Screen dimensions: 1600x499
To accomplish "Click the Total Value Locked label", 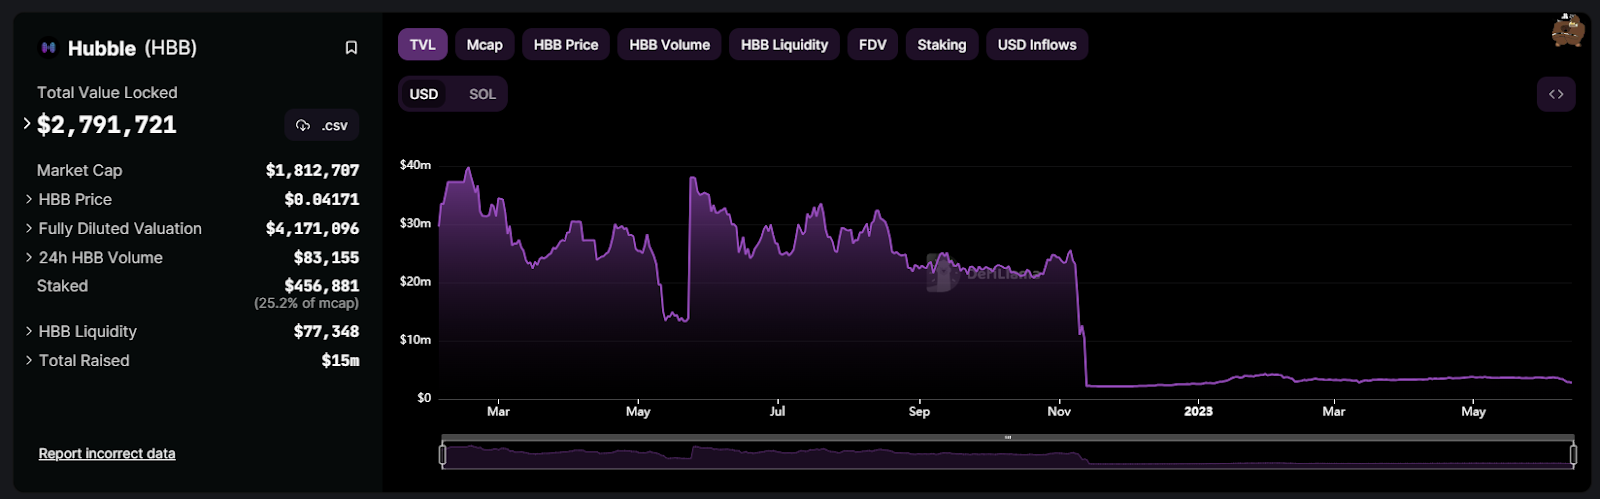I will coord(107,92).
